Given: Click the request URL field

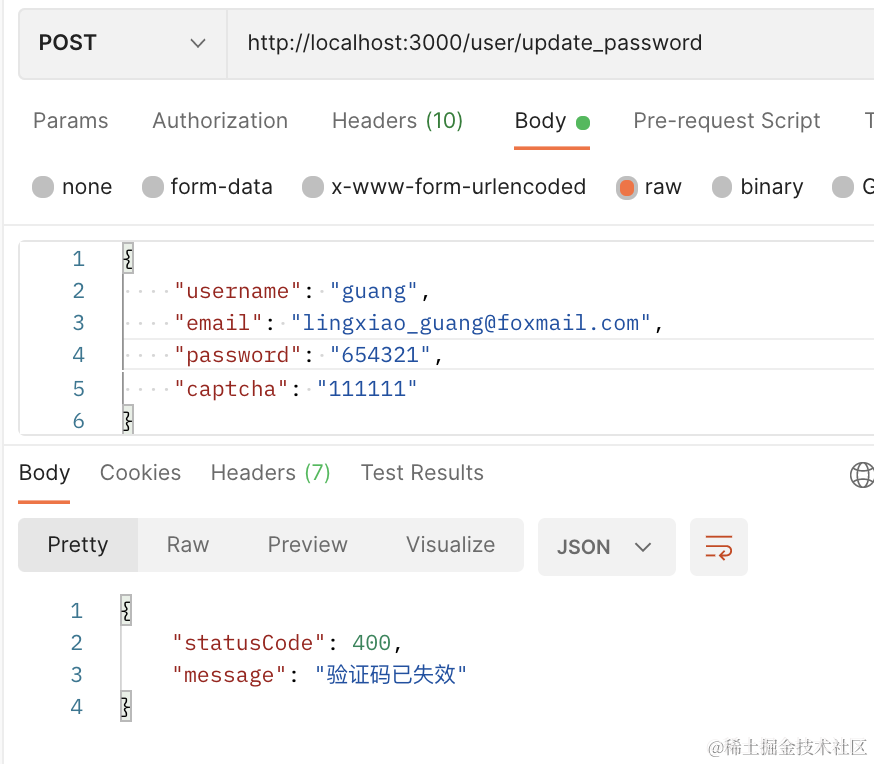Looking at the screenshot, I should [x=550, y=43].
